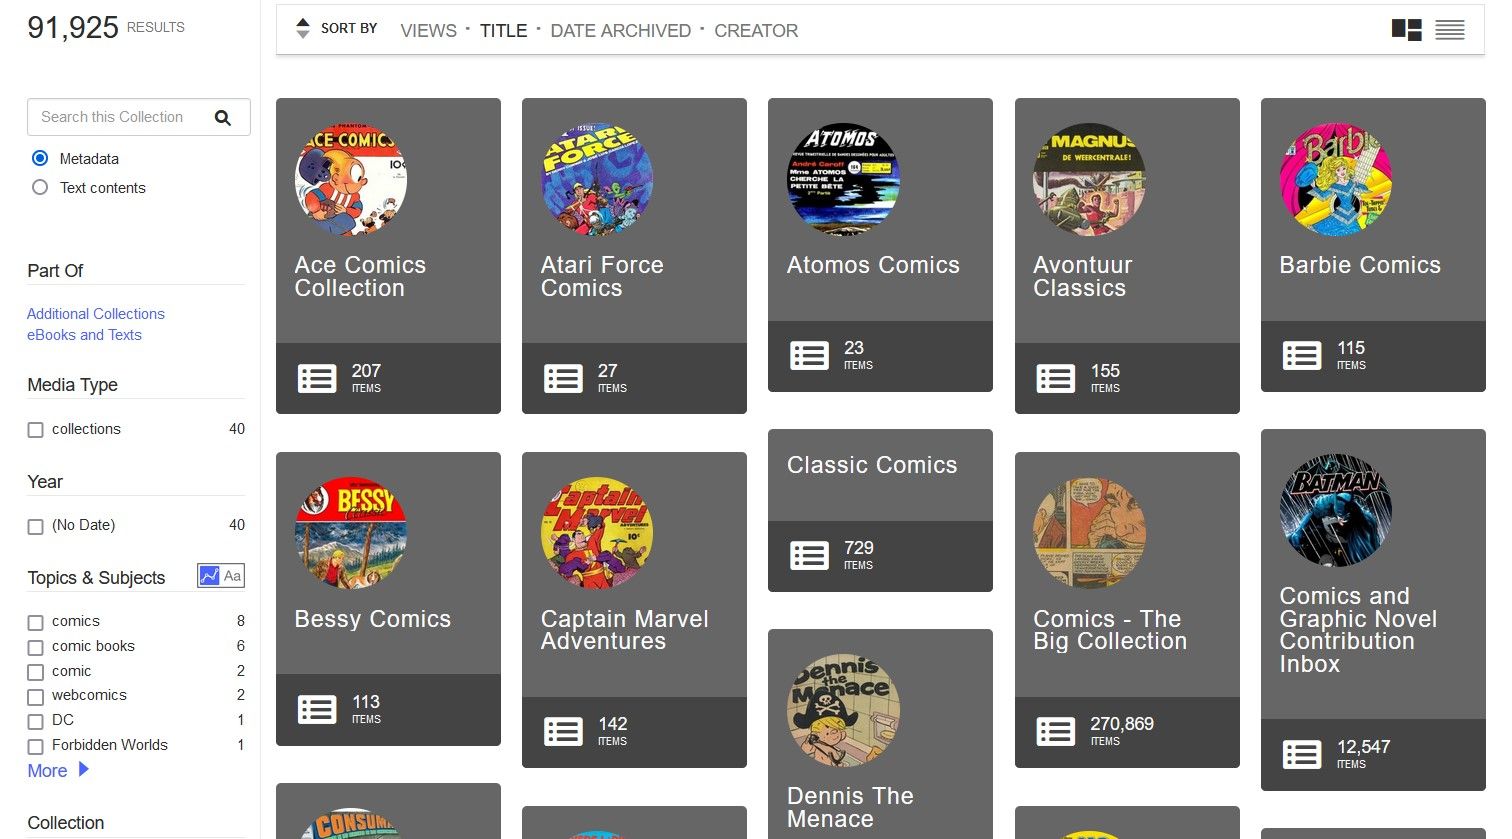Screen dimensions: 1512x839
Task: Open Atomos Comics title
Action: (x=873, y=265)
